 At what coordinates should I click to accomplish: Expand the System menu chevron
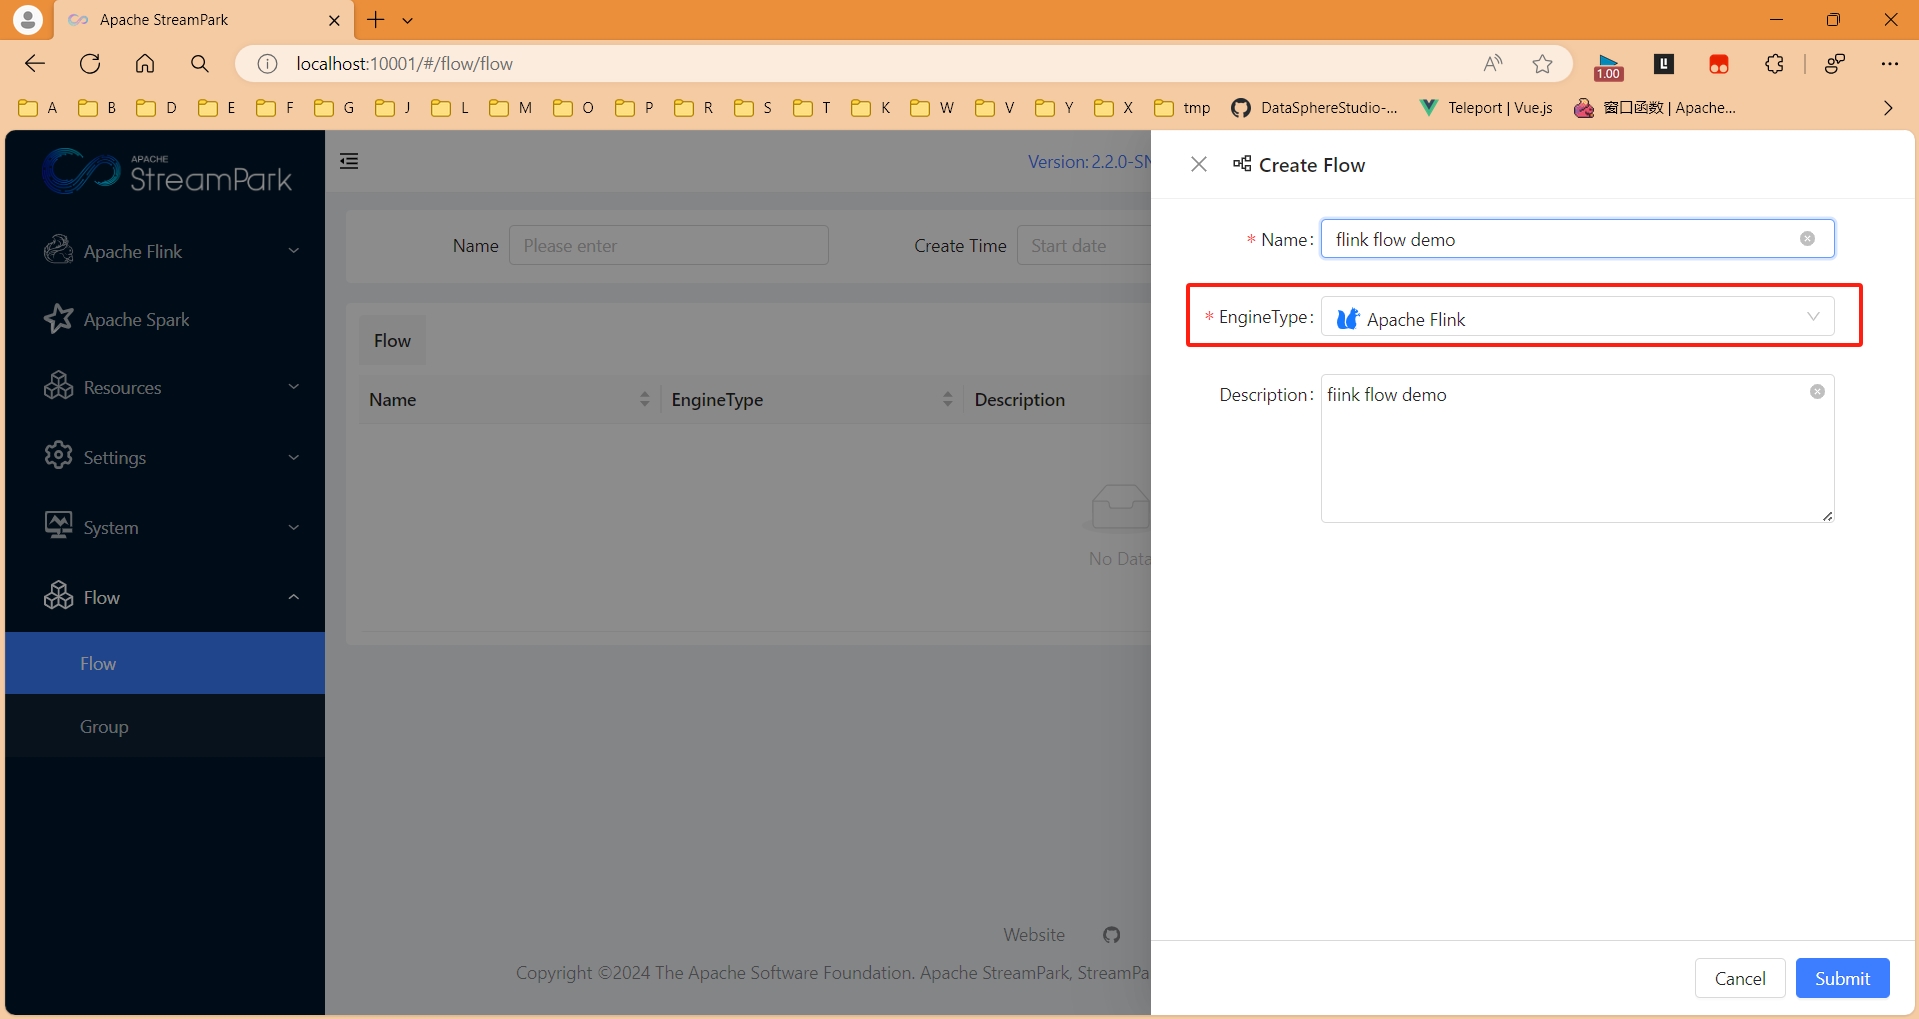pos(294,527)
